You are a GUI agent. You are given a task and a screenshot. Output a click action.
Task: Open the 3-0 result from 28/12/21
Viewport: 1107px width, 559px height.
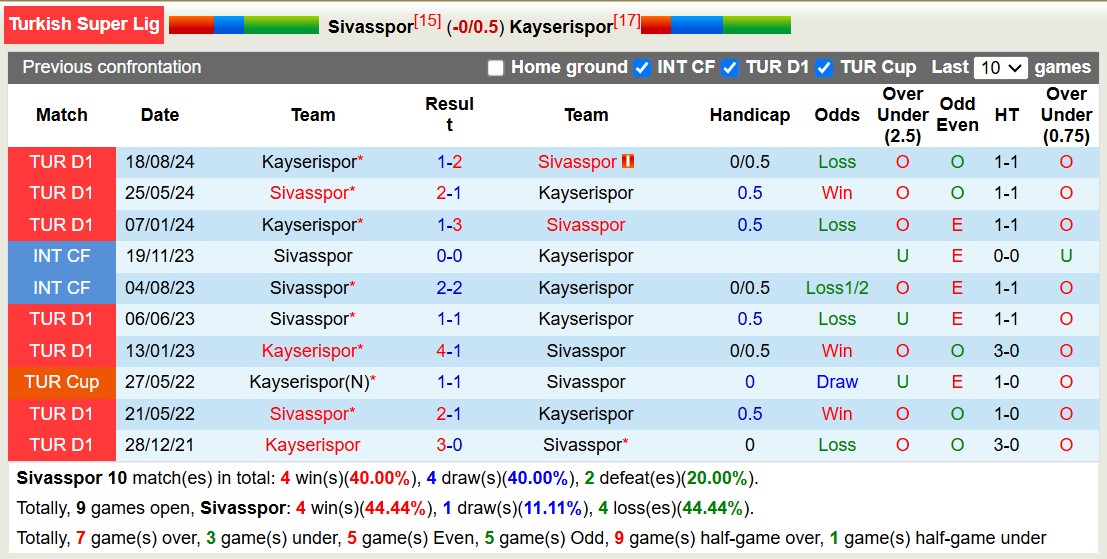point(449,445)
